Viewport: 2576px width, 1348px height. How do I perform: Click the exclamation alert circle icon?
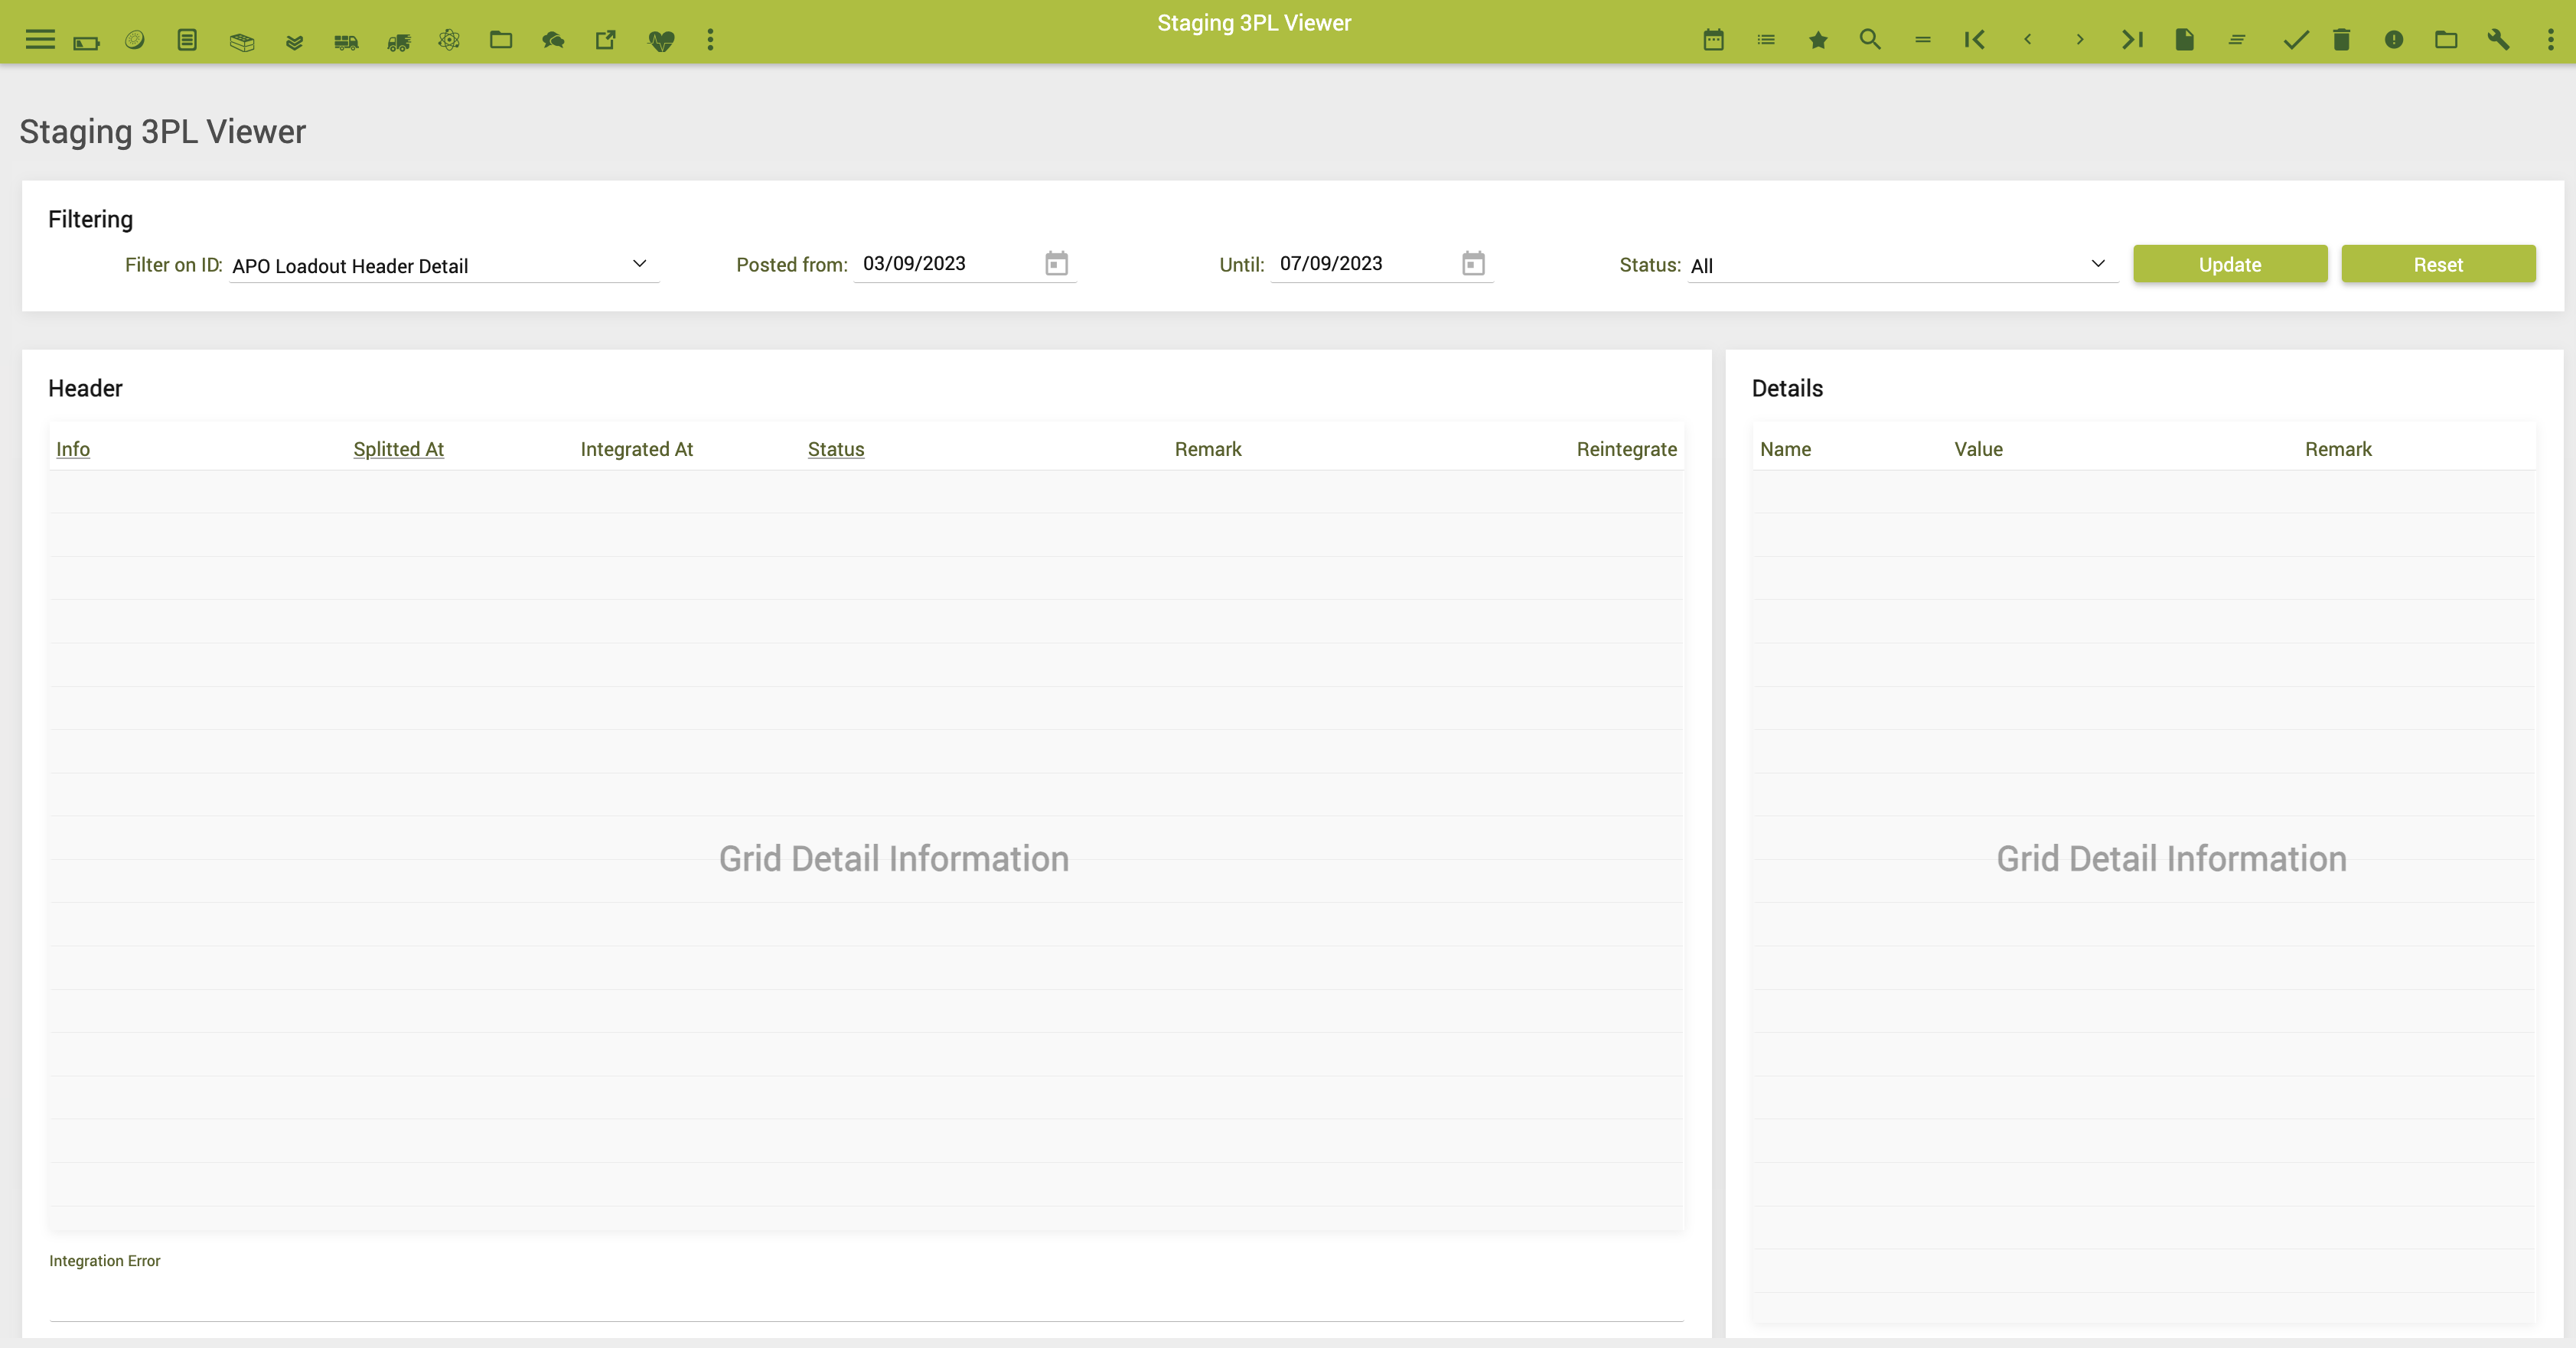coord(2394,40)
